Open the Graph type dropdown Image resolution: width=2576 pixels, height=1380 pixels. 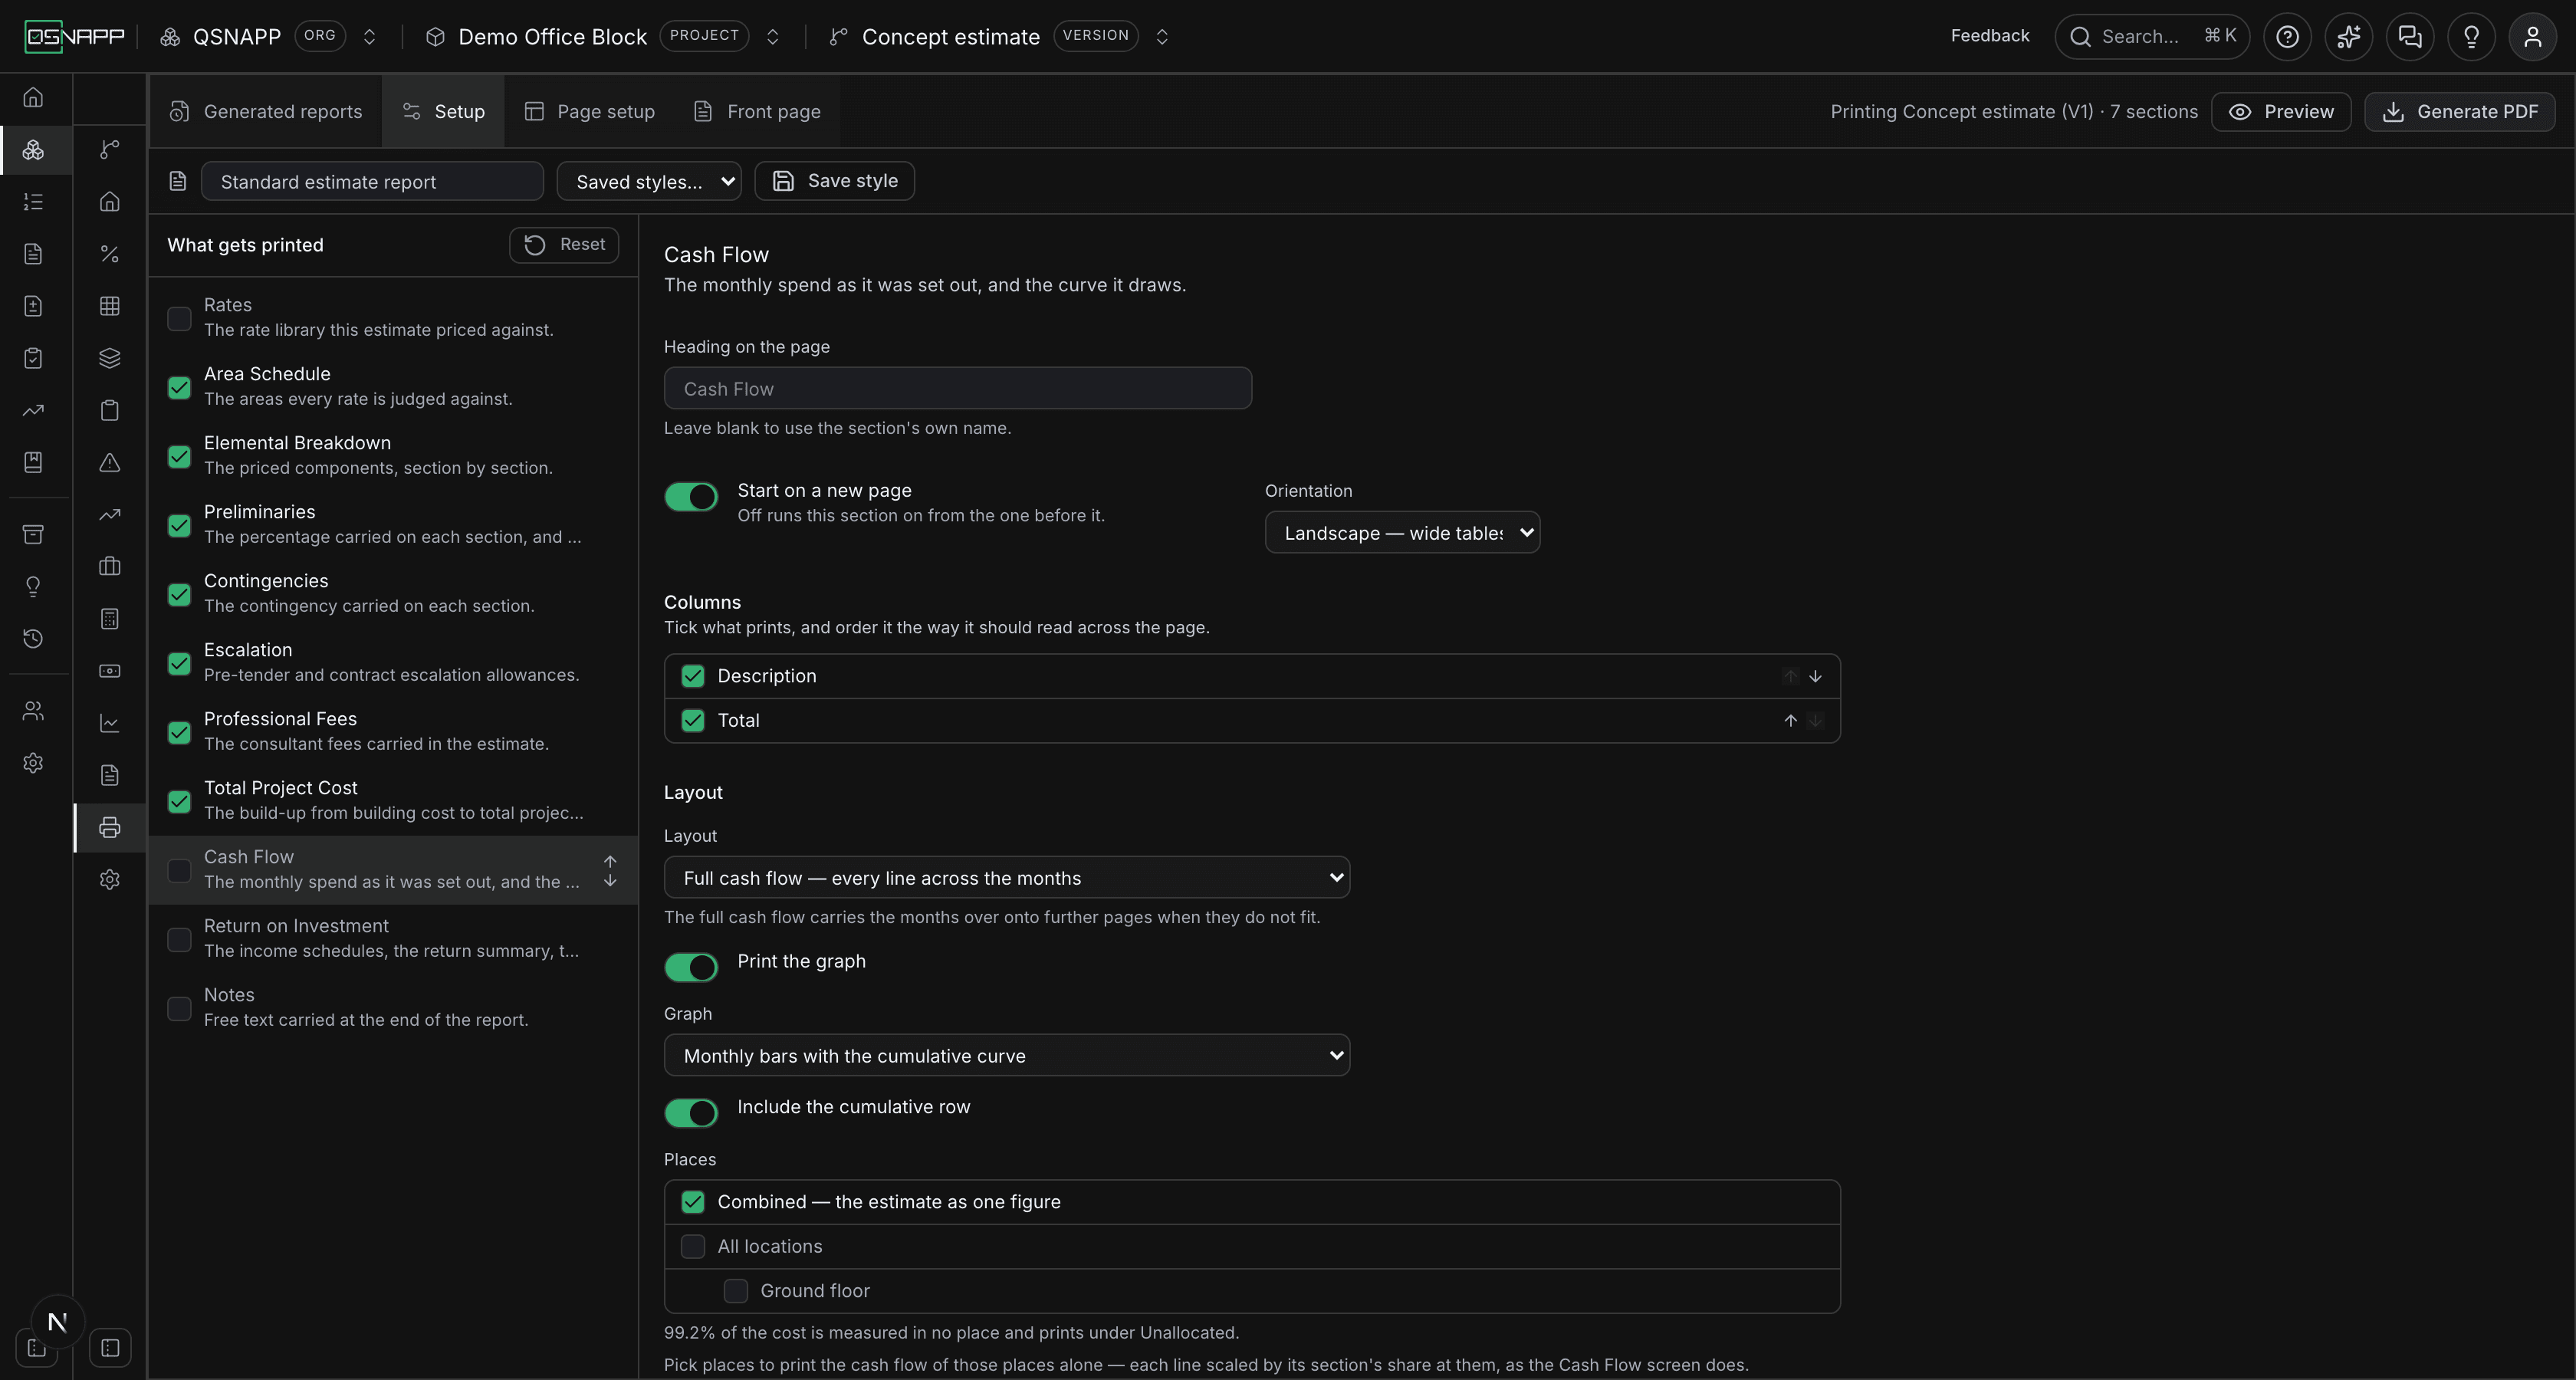point(1006,1056)
